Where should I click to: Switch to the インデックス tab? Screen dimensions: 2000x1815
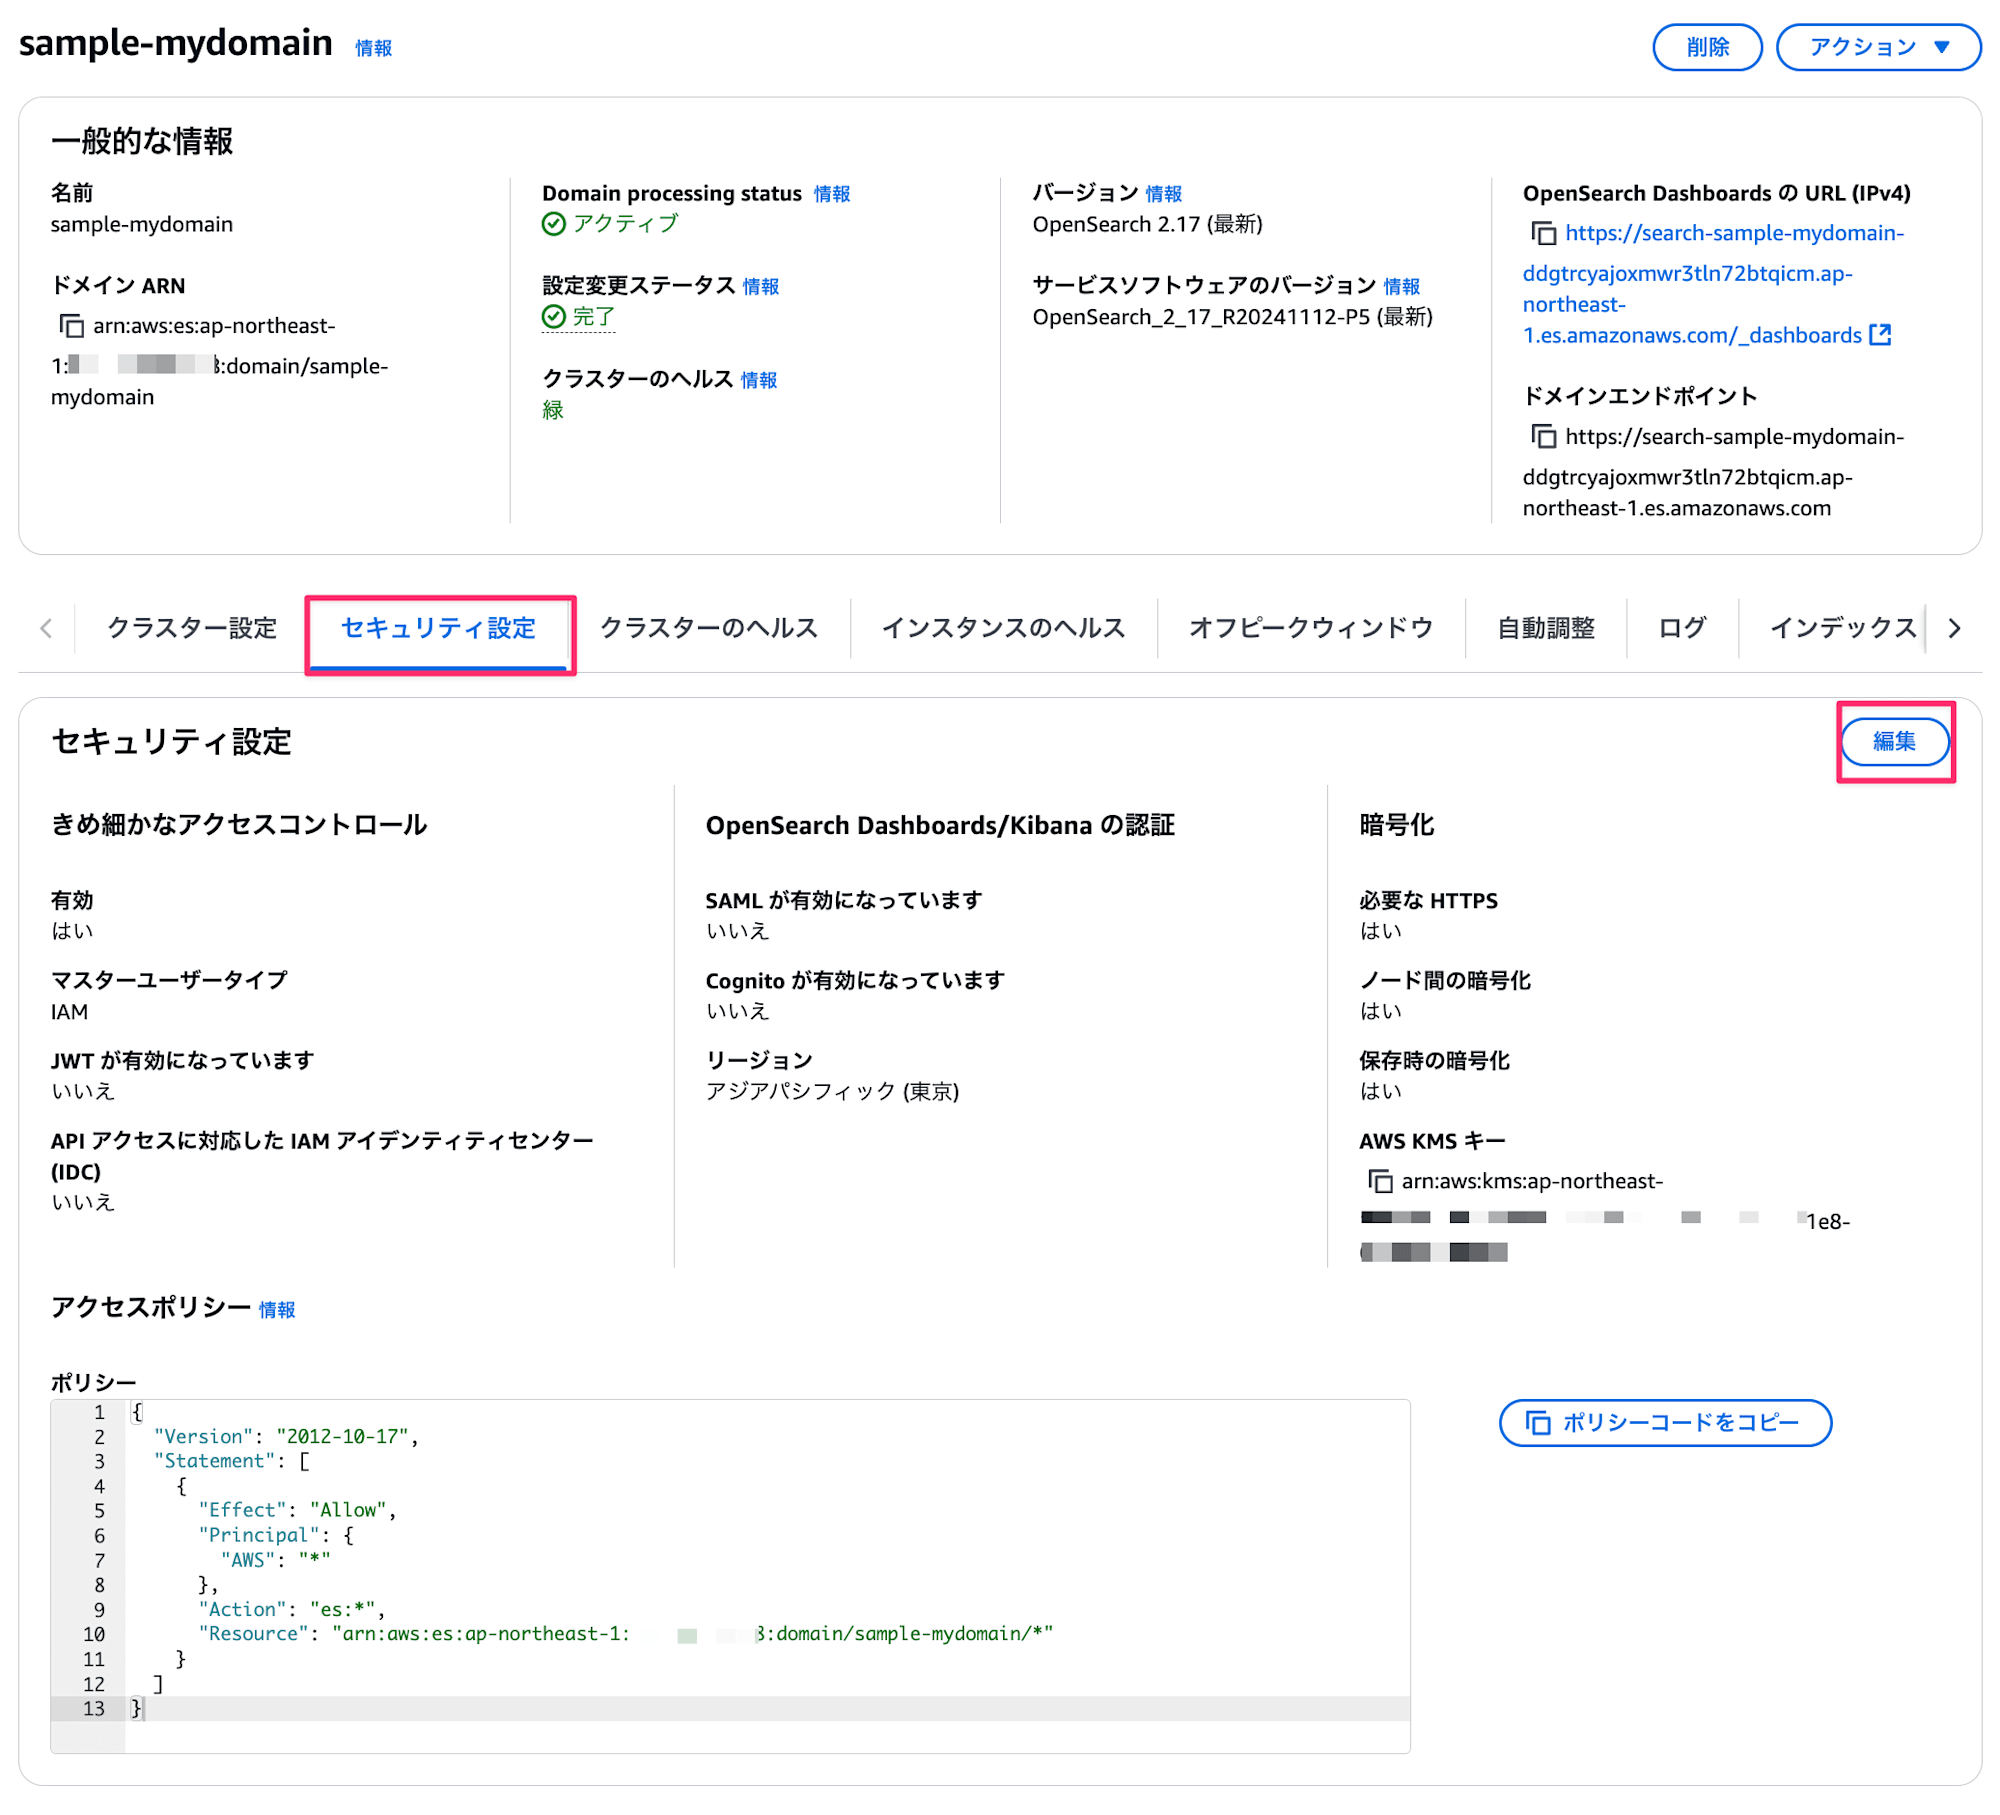click(x=1843, y=628)
